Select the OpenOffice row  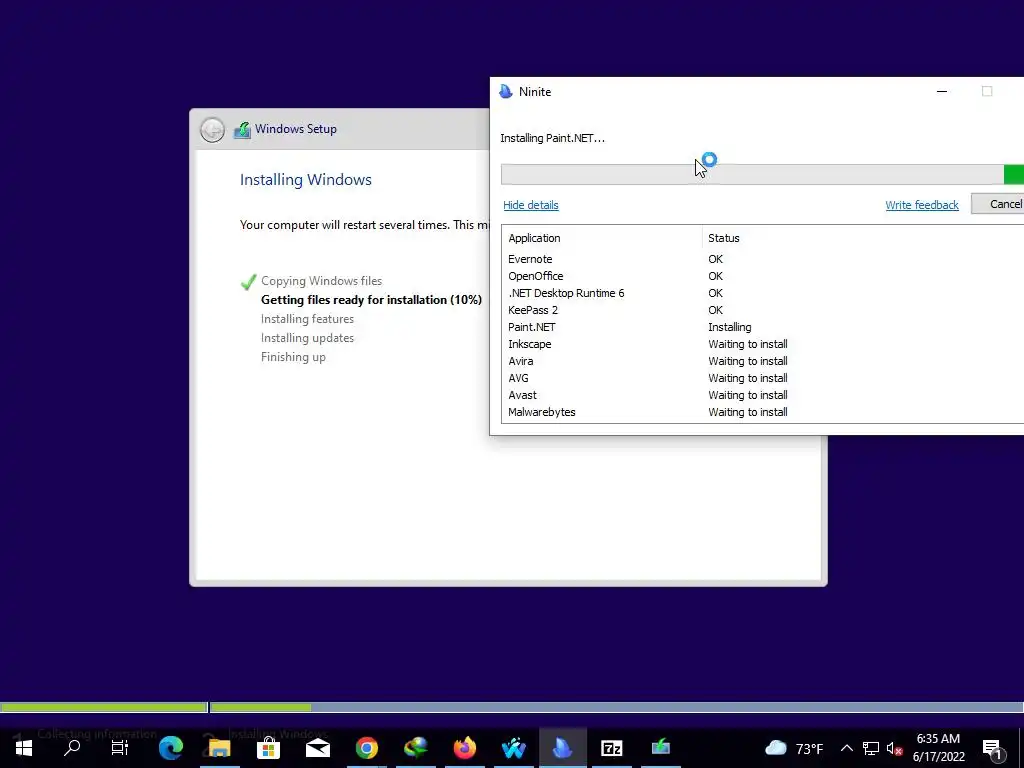(762, 276)
